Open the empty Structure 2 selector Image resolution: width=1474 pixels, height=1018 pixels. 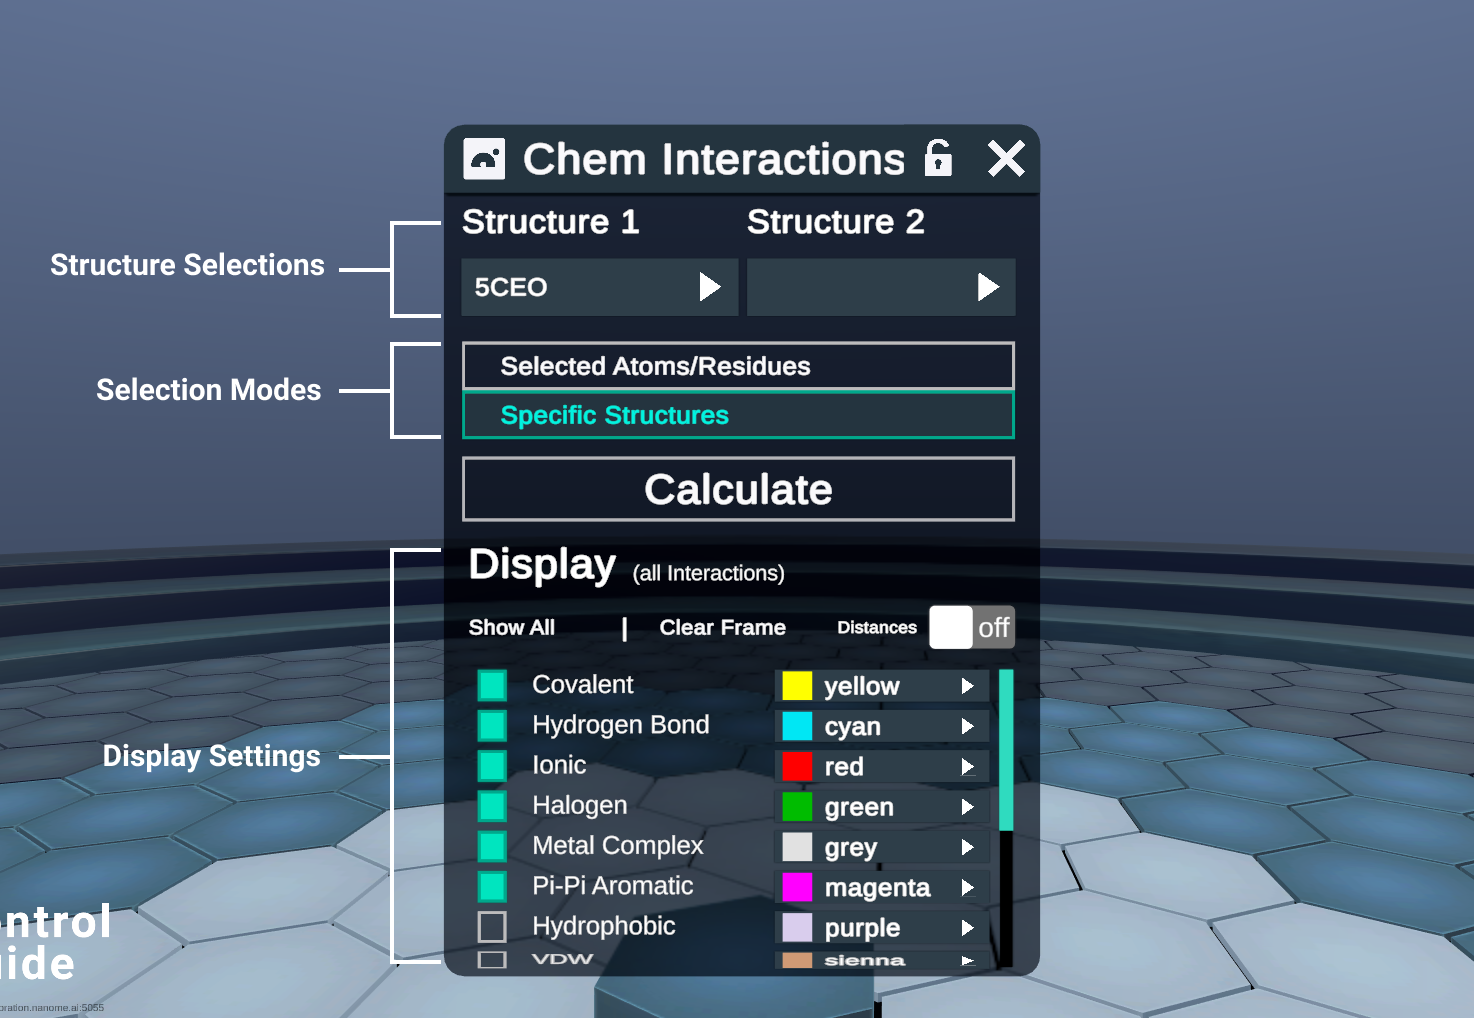(x=880, y=287)
